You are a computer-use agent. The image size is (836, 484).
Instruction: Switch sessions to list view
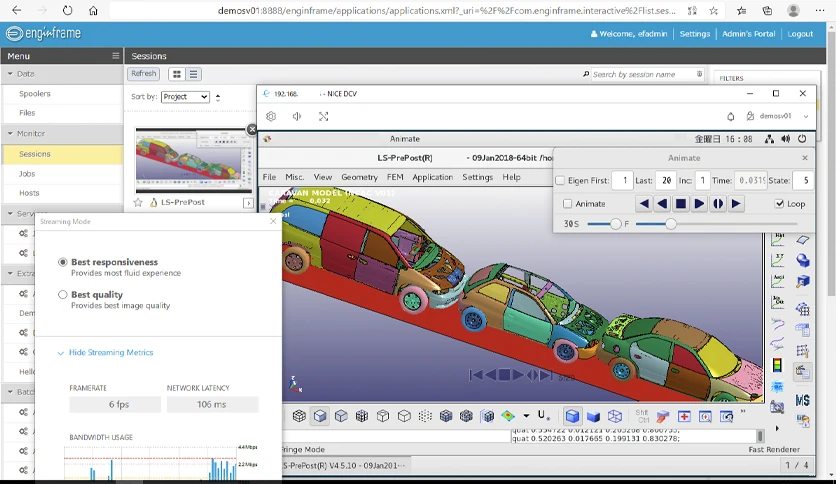point(194,74)
